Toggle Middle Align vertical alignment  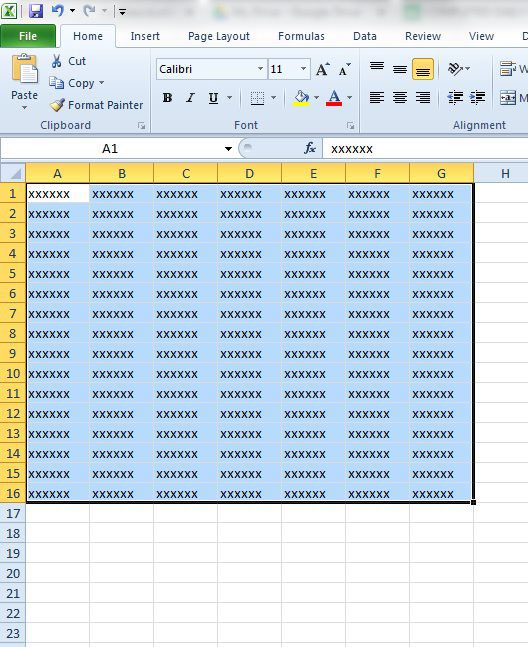click(400, 68)
